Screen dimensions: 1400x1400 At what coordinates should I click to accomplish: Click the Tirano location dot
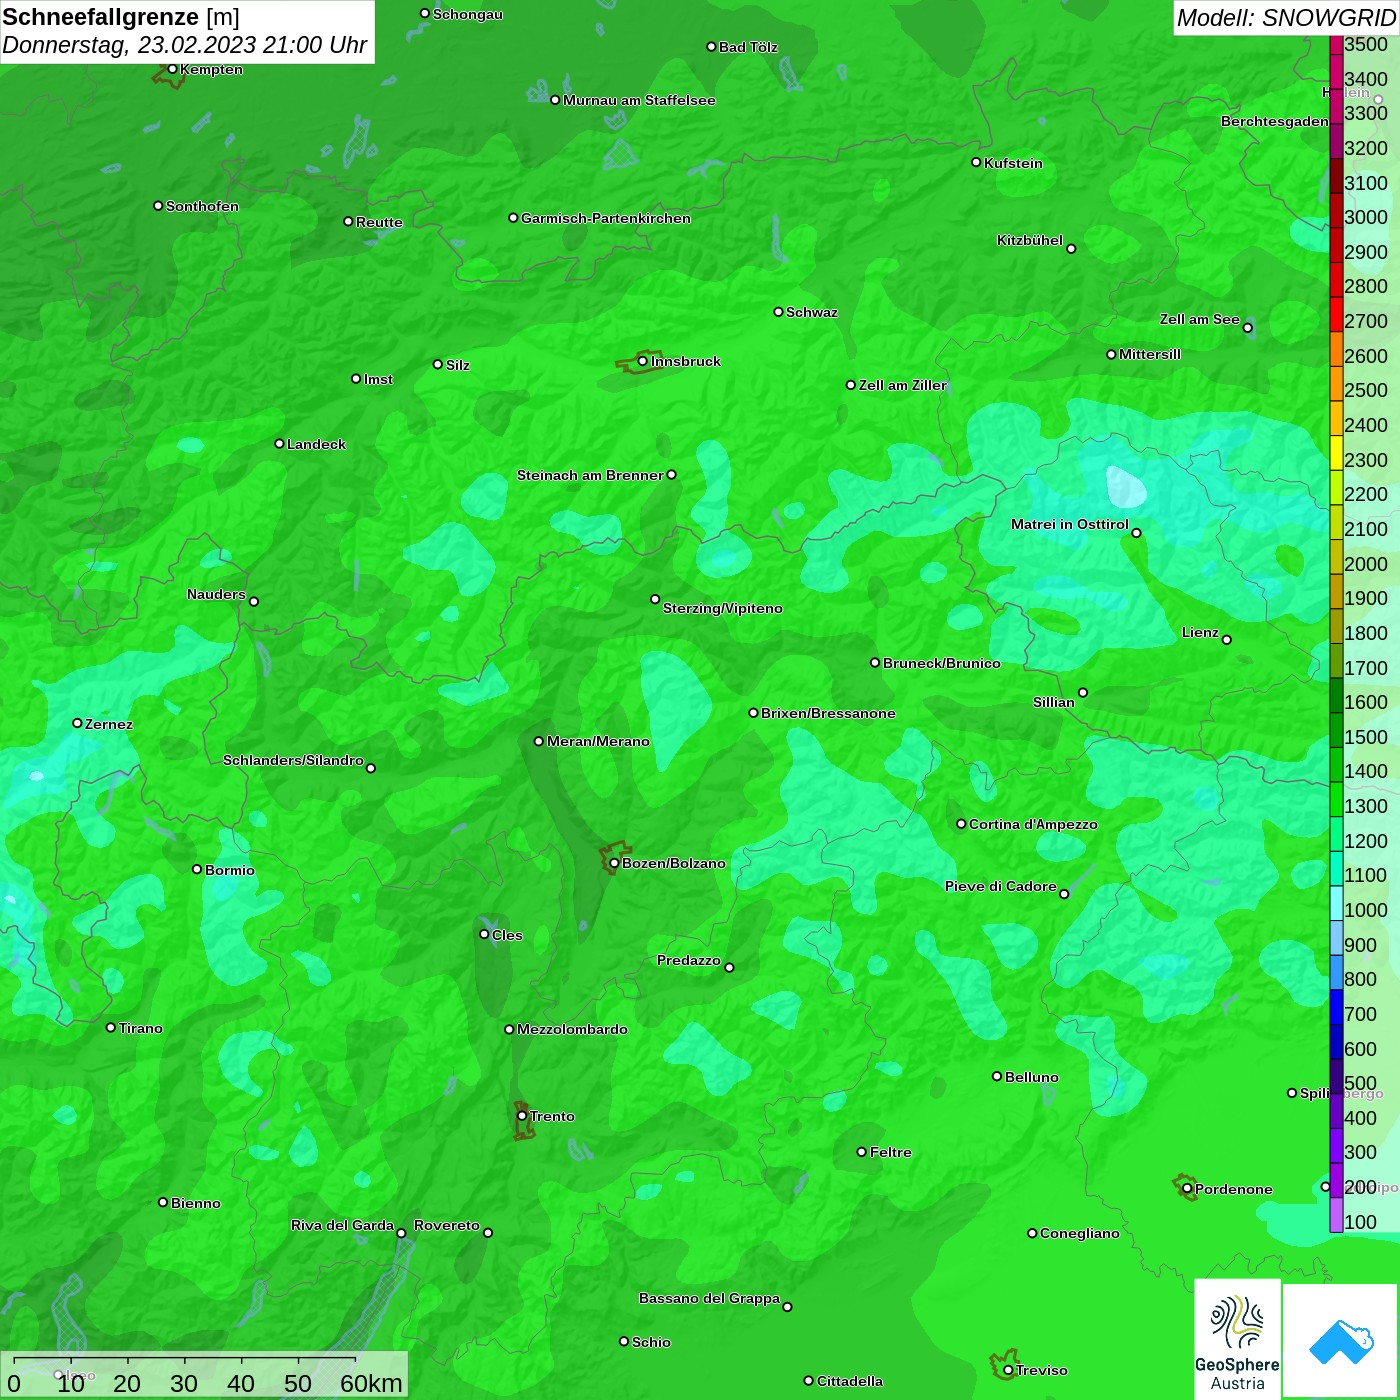pyautogui.click(x=111, y=1027)
